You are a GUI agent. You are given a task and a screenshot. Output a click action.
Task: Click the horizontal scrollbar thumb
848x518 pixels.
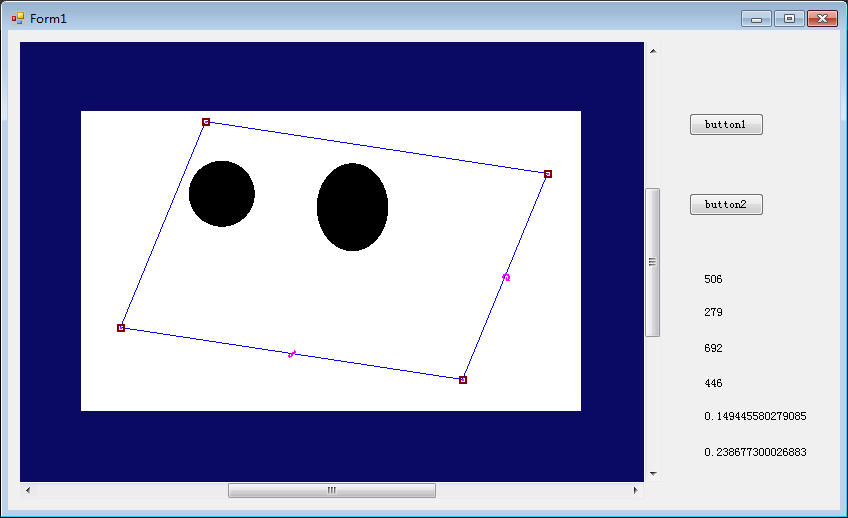(332, 490)
